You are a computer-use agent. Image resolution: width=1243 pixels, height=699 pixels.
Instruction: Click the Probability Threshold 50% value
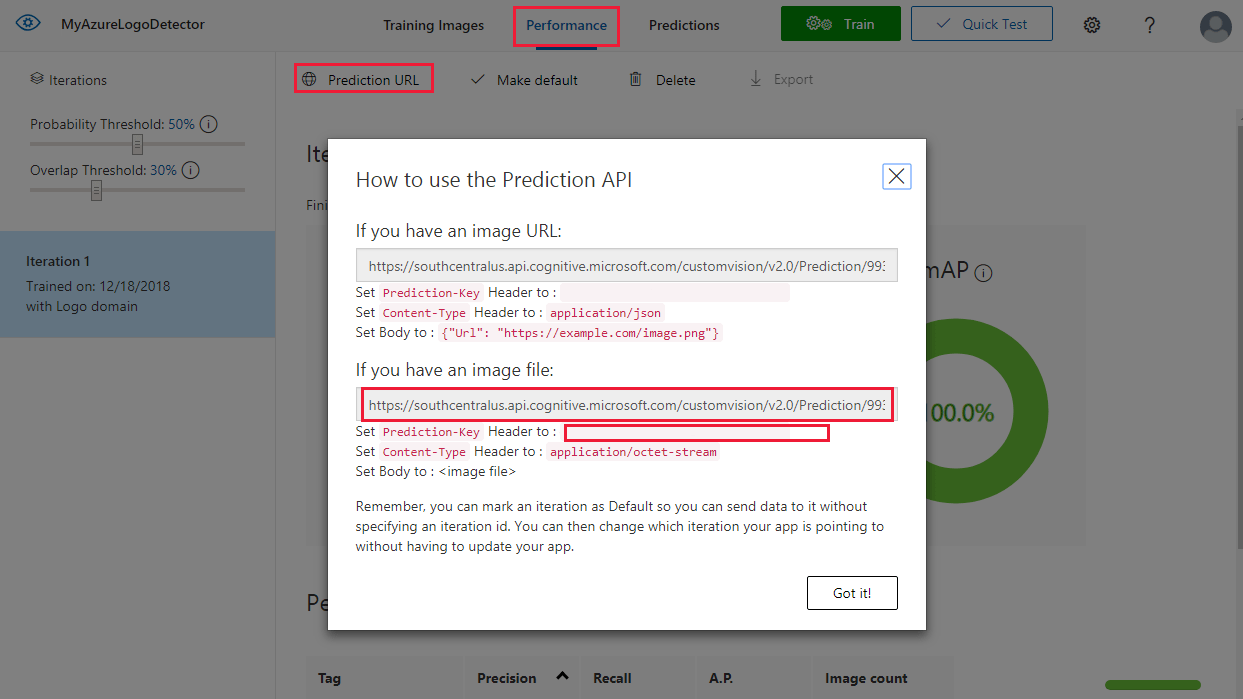coord(181,124)
